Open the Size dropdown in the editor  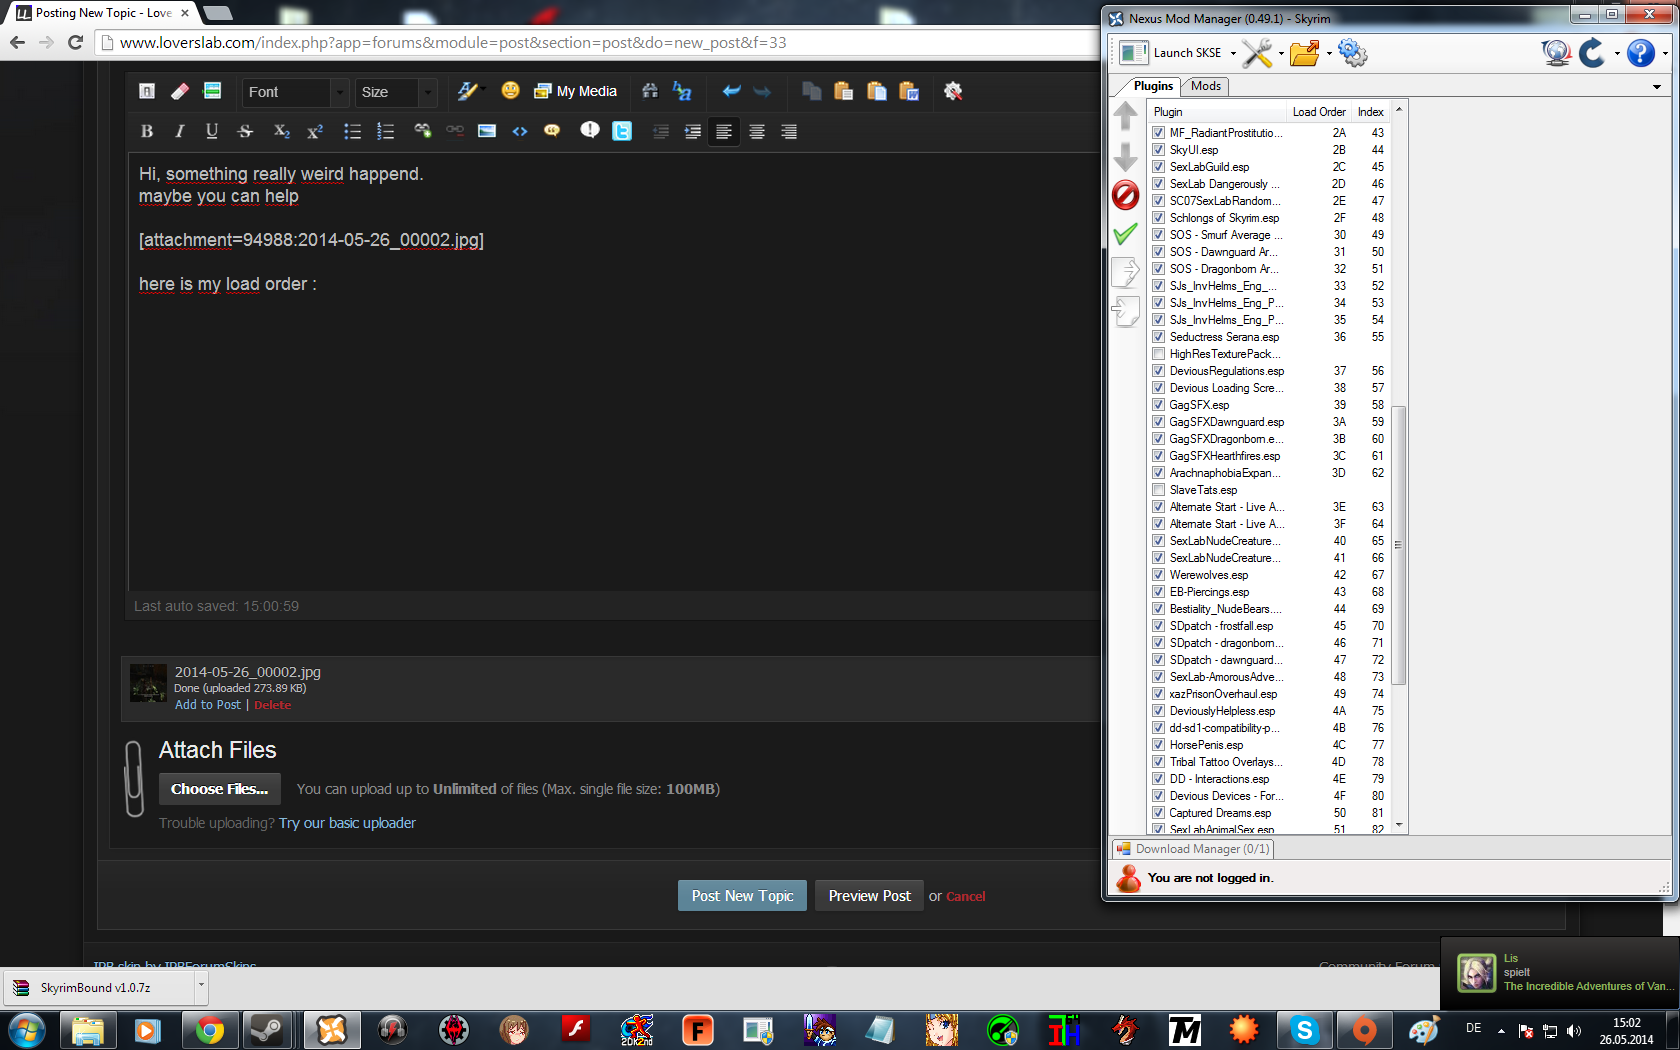(x=396, y=92)
